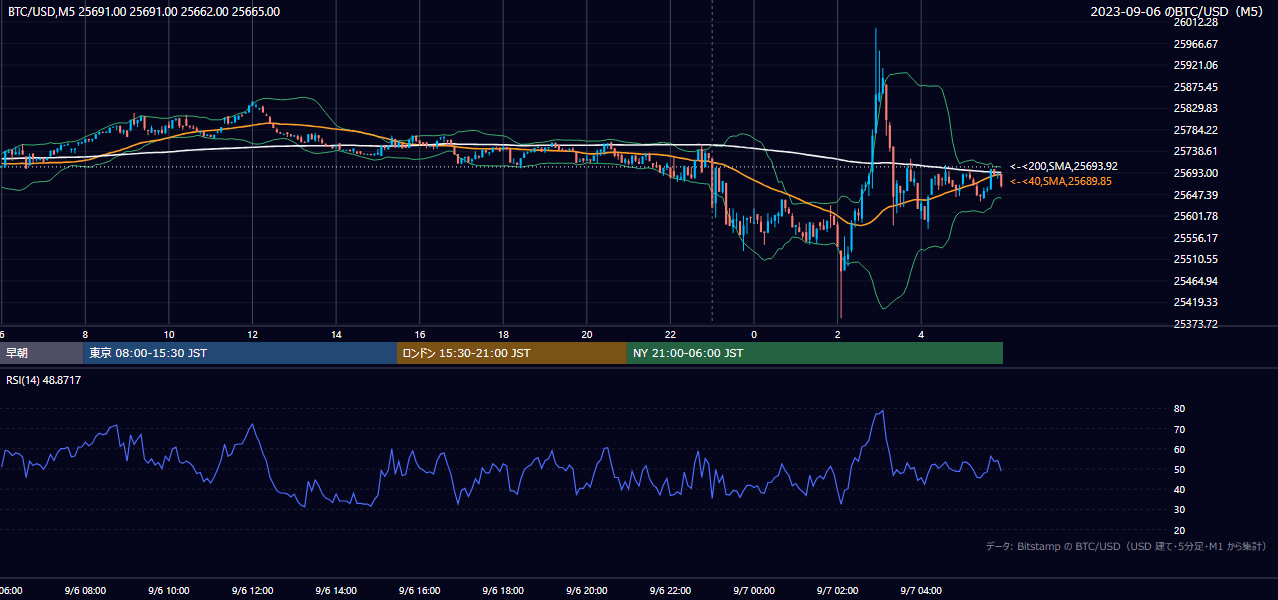
Task: Click RSI scale level 70
Action: tap(1179, 429)
